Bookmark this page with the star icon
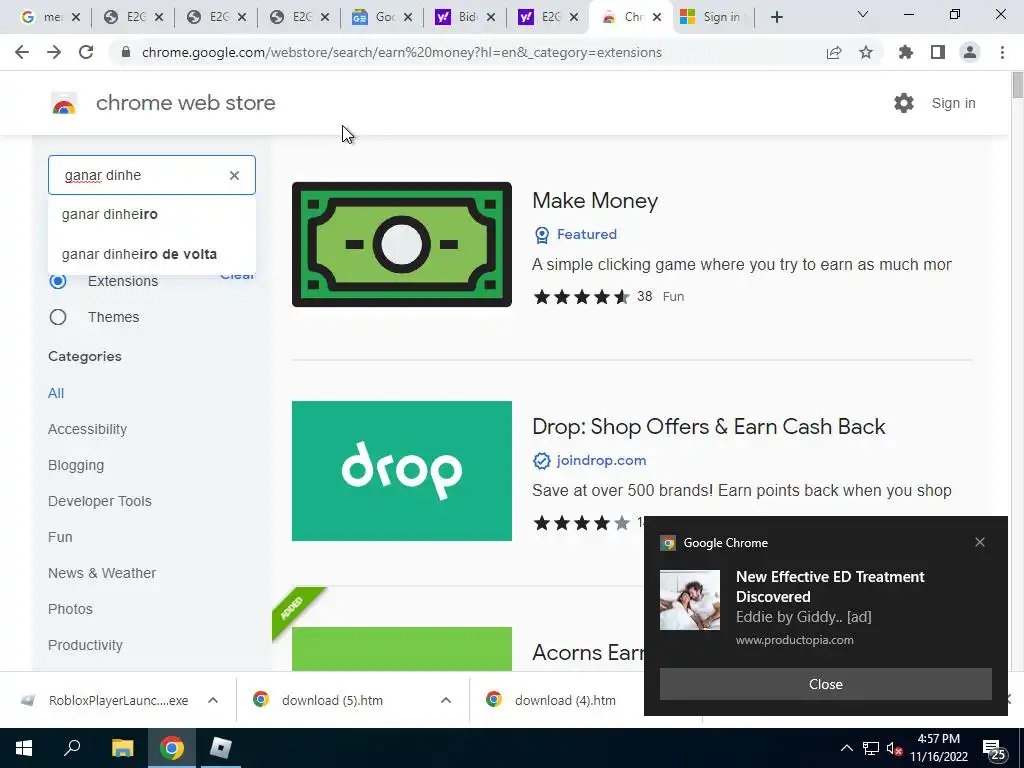This screenshot has height=768, width=1024. tap(865, 52)
